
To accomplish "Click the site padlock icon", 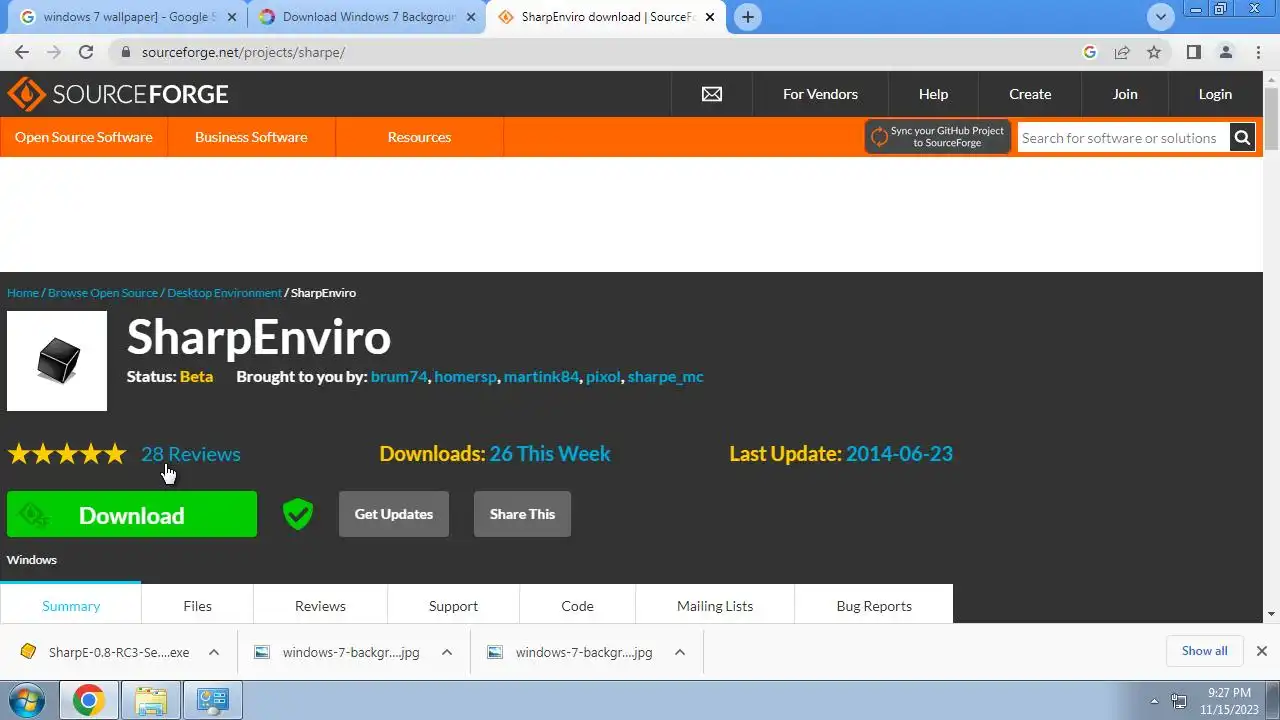I will click(125, 52).
